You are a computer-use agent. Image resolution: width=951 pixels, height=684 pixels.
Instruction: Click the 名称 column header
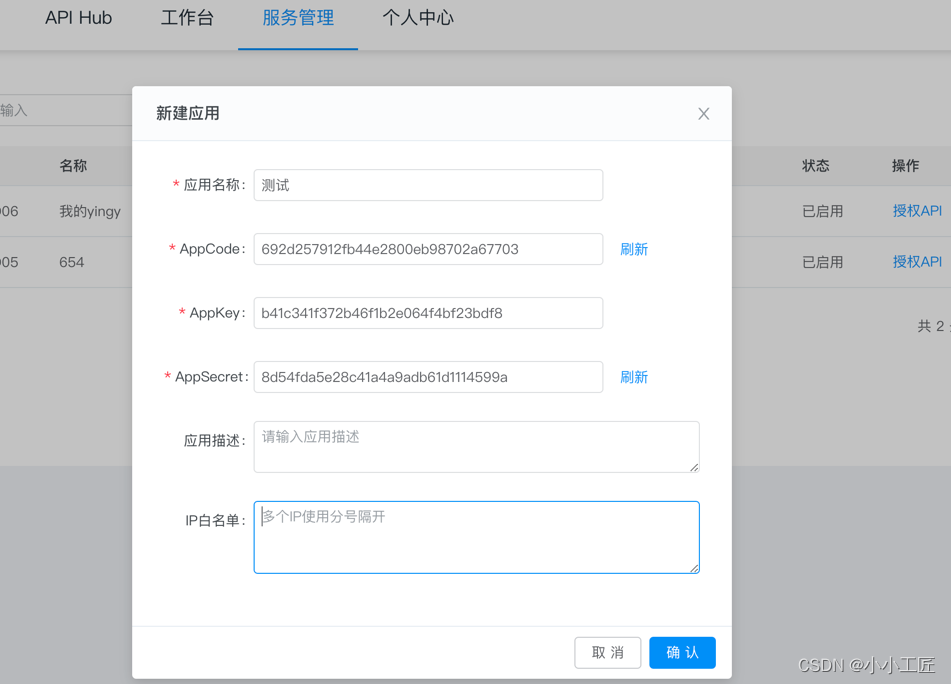click(72, 165)
